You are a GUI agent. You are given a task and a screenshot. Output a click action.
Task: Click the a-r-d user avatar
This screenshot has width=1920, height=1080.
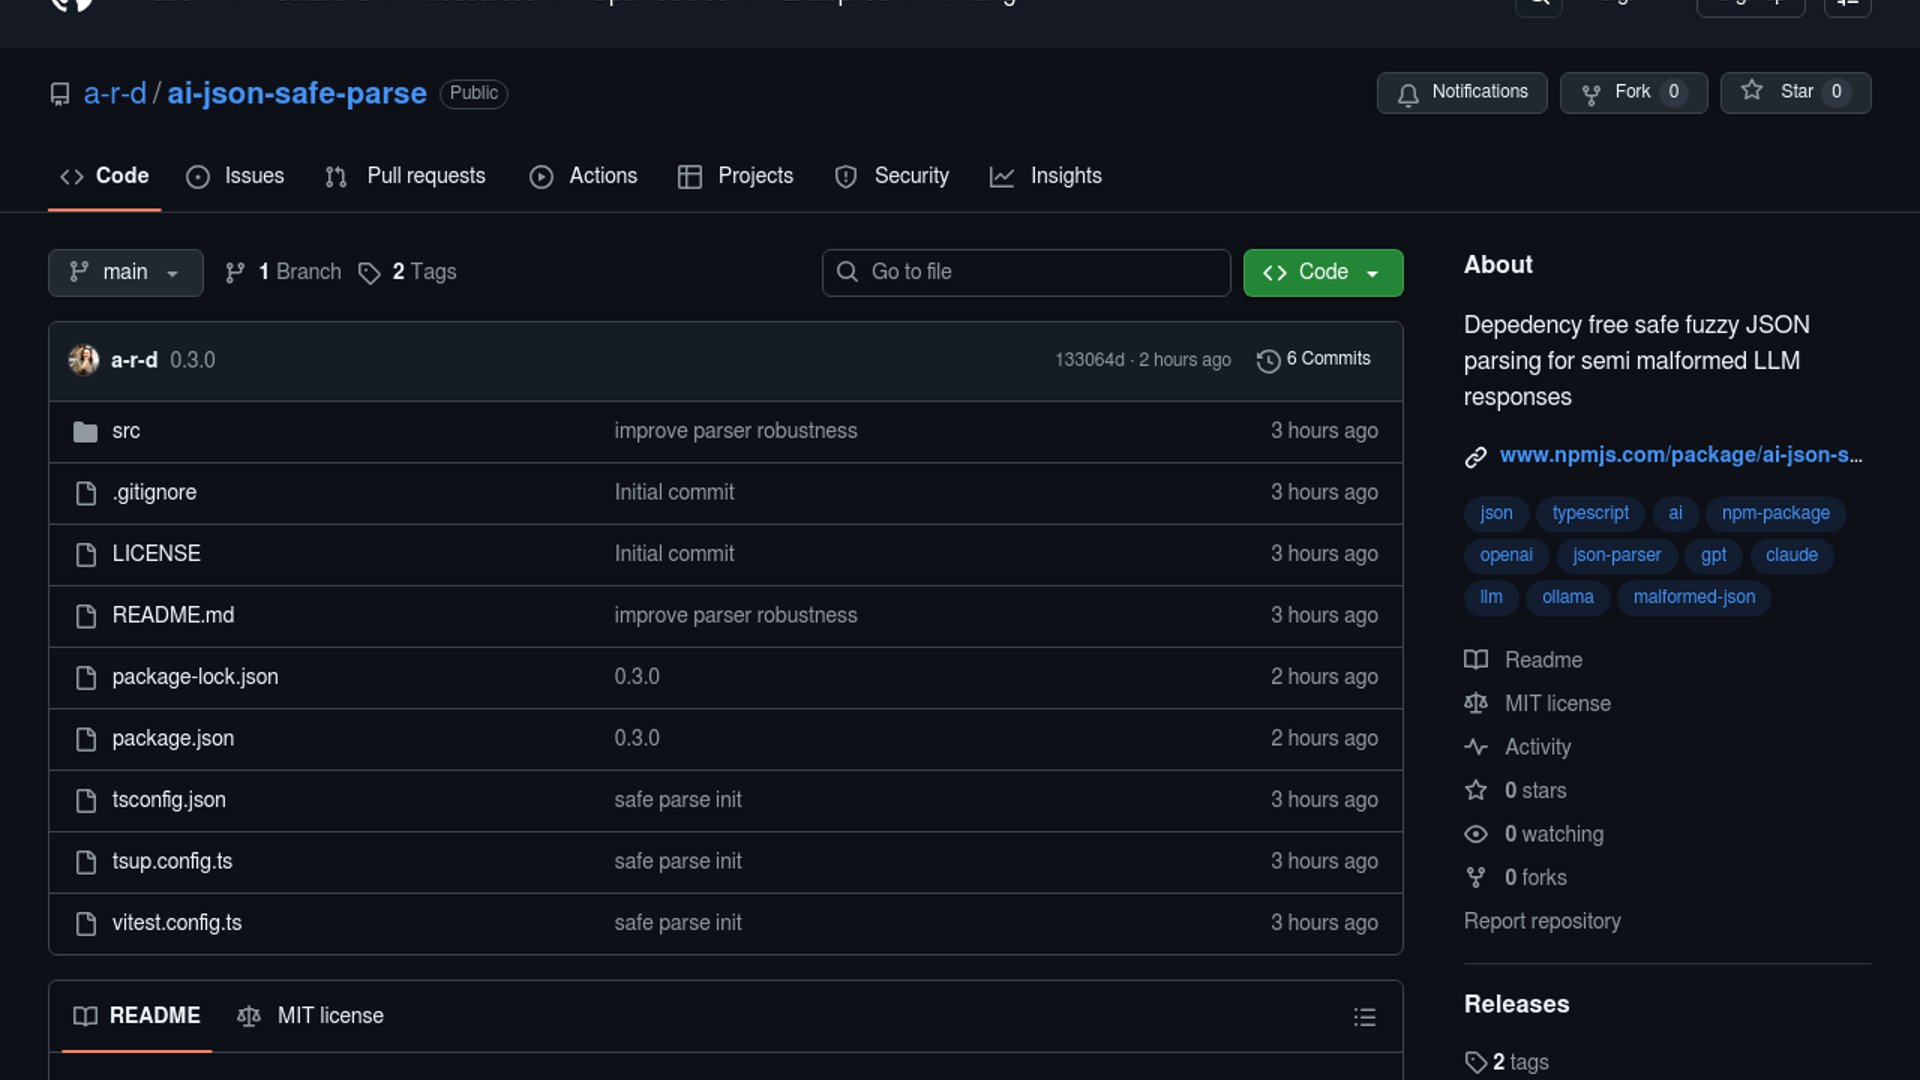pos(83,360)
